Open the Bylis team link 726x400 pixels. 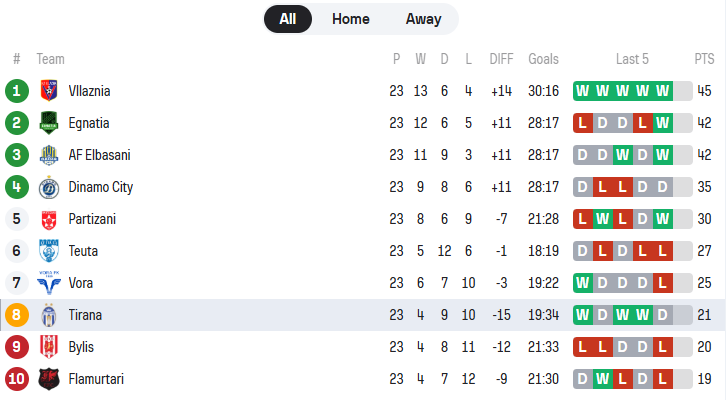coord(82,347)
